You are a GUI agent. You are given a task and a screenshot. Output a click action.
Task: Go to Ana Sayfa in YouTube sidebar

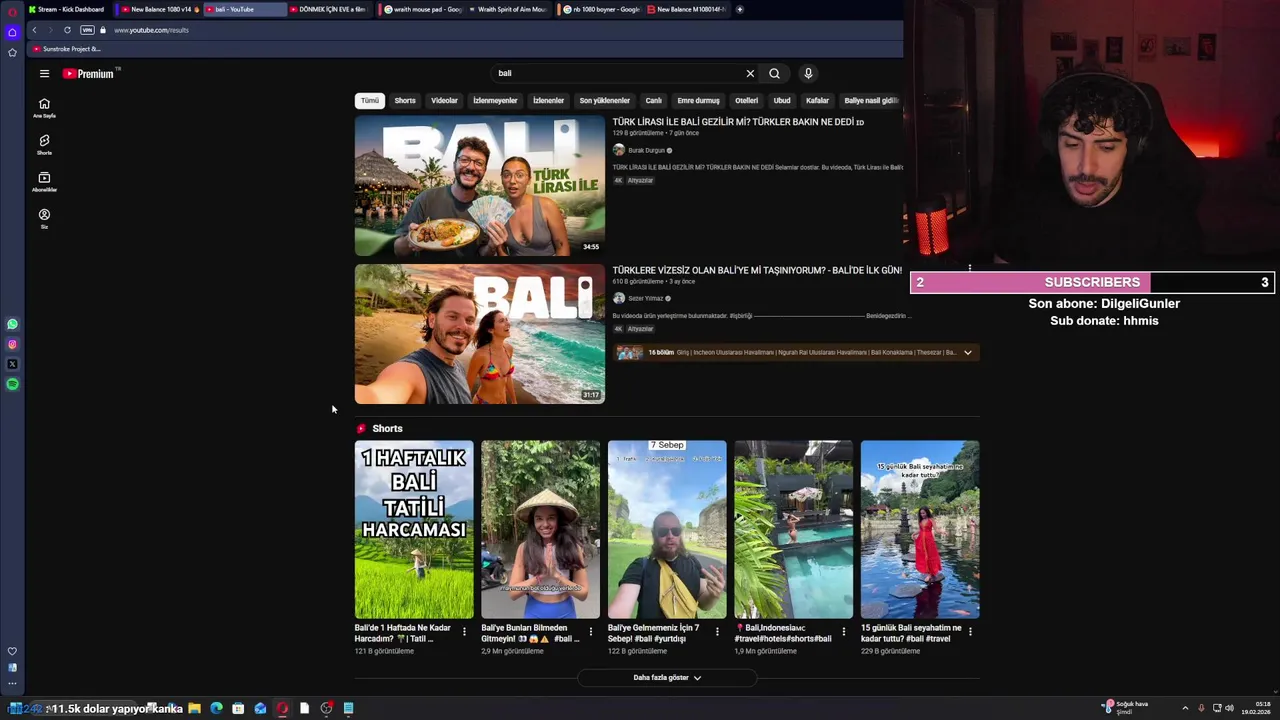pos(44,108)
